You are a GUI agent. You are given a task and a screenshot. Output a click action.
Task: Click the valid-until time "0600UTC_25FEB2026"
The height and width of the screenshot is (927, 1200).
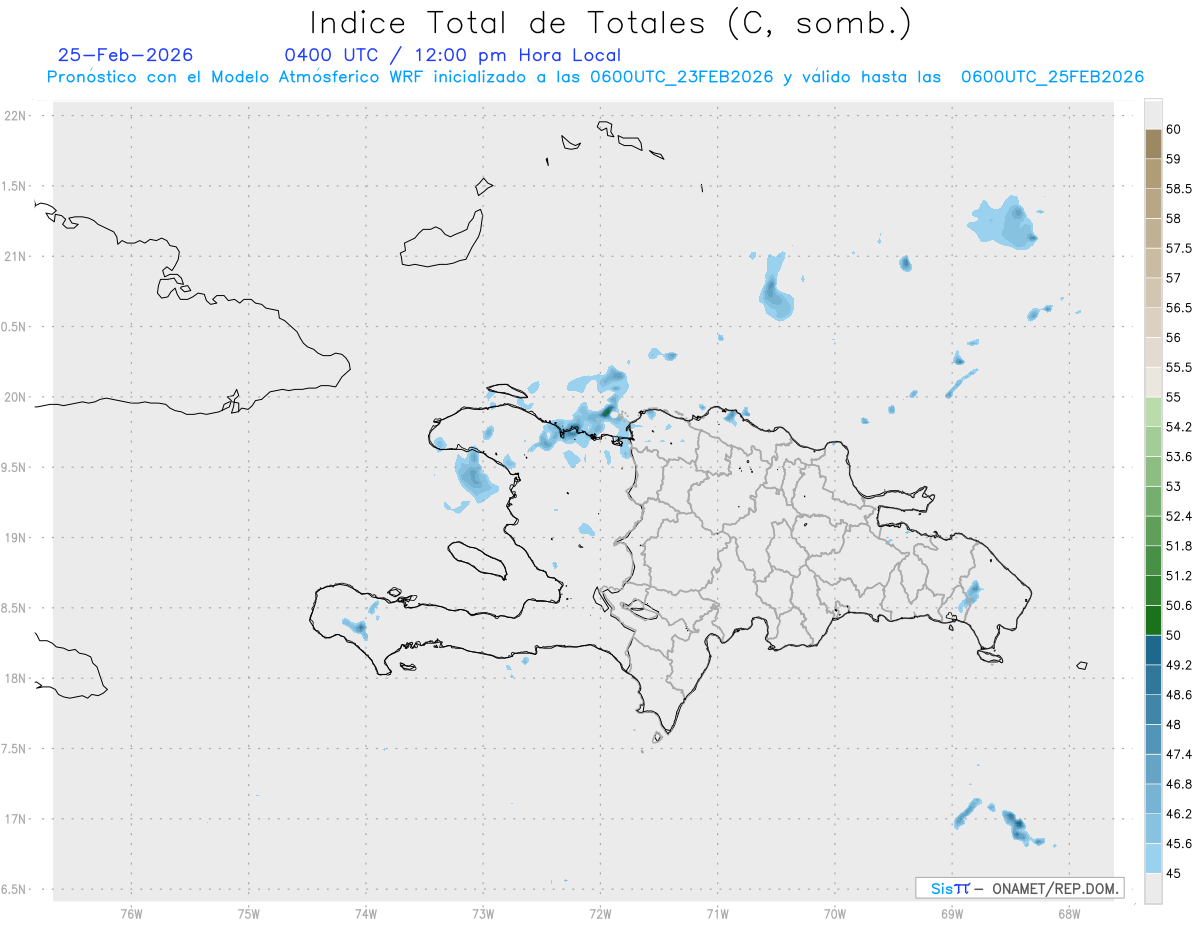tap(1052, 77)
